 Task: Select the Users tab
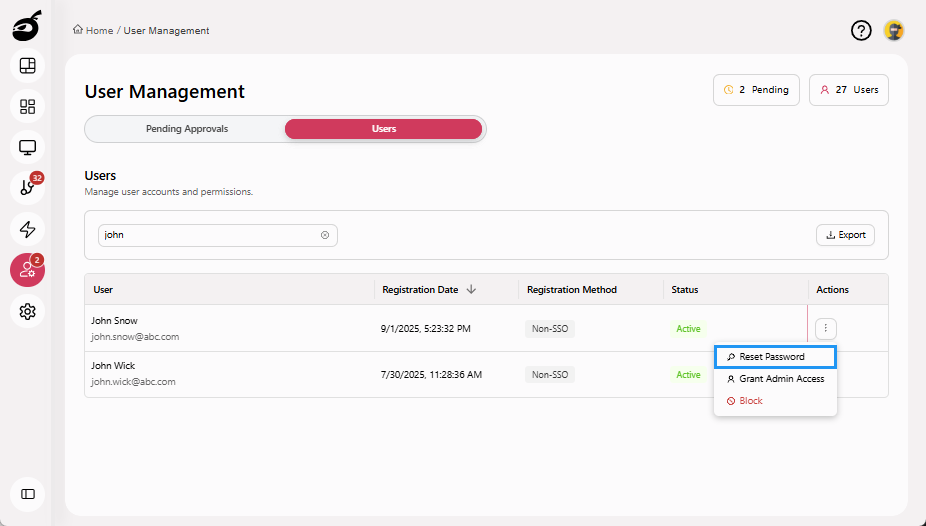384,129
